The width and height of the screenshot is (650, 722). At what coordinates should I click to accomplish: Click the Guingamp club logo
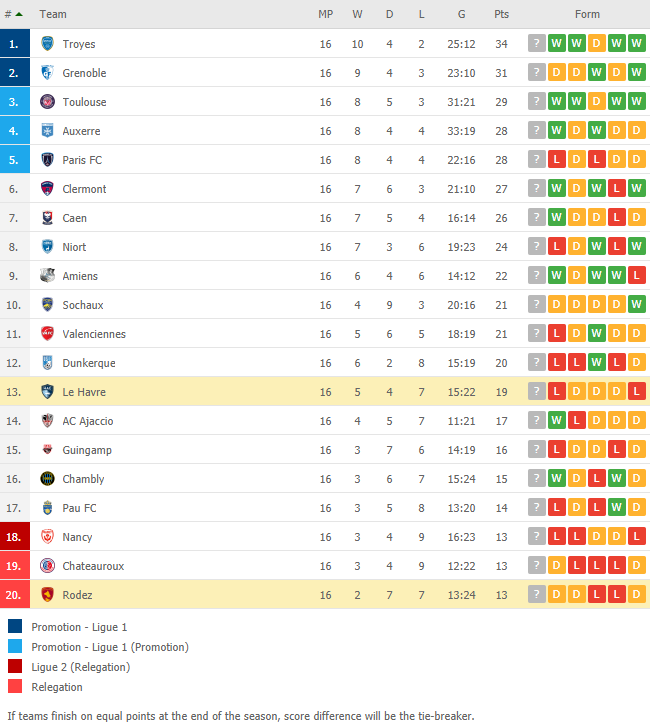(x=47, y=449)
